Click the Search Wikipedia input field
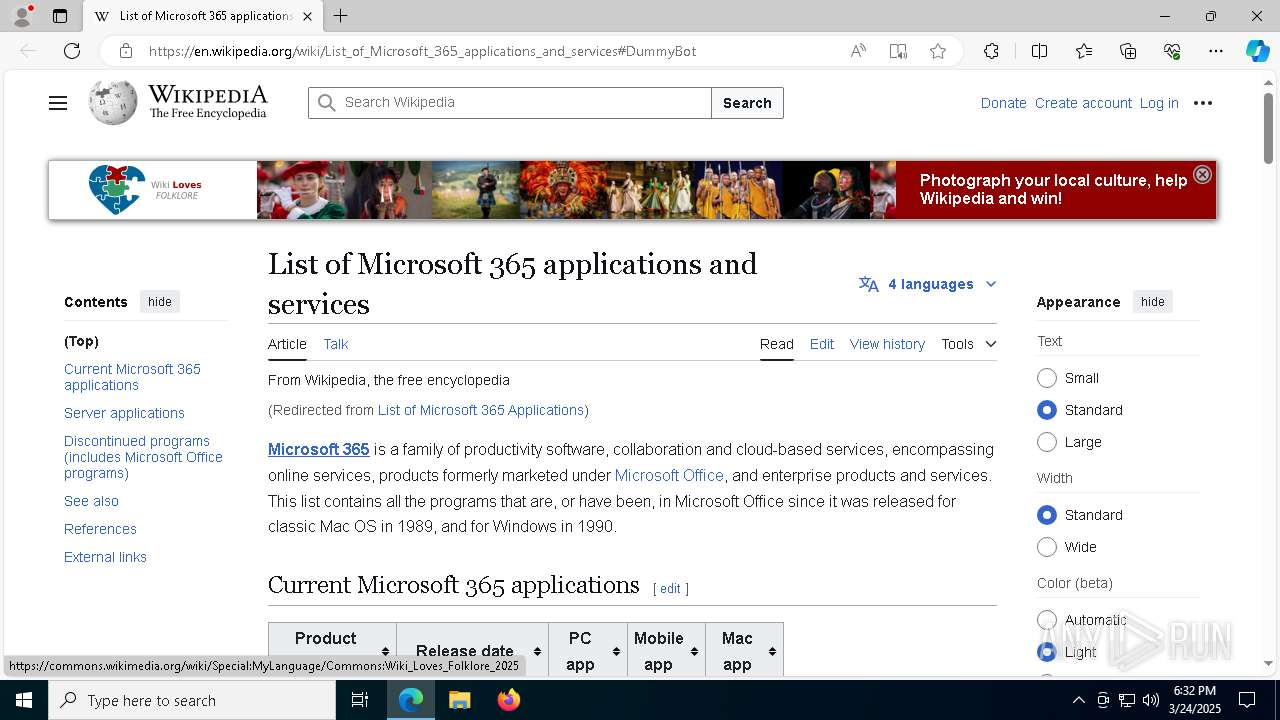Screen dimensions: 1280x720 click(x=510, y=103)
